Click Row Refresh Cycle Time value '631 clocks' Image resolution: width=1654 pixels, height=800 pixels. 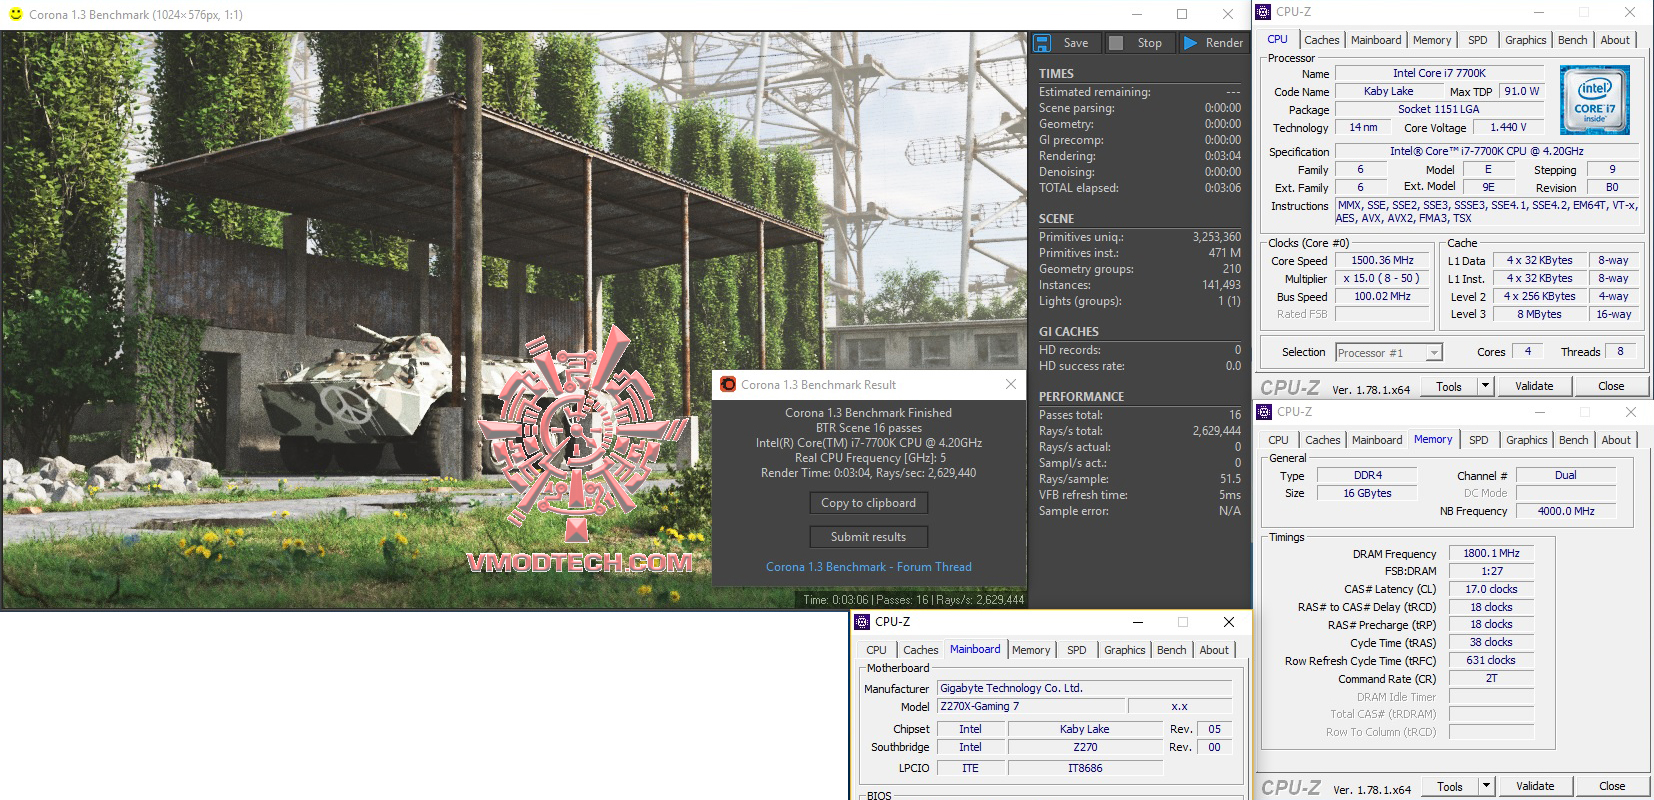1491,660
